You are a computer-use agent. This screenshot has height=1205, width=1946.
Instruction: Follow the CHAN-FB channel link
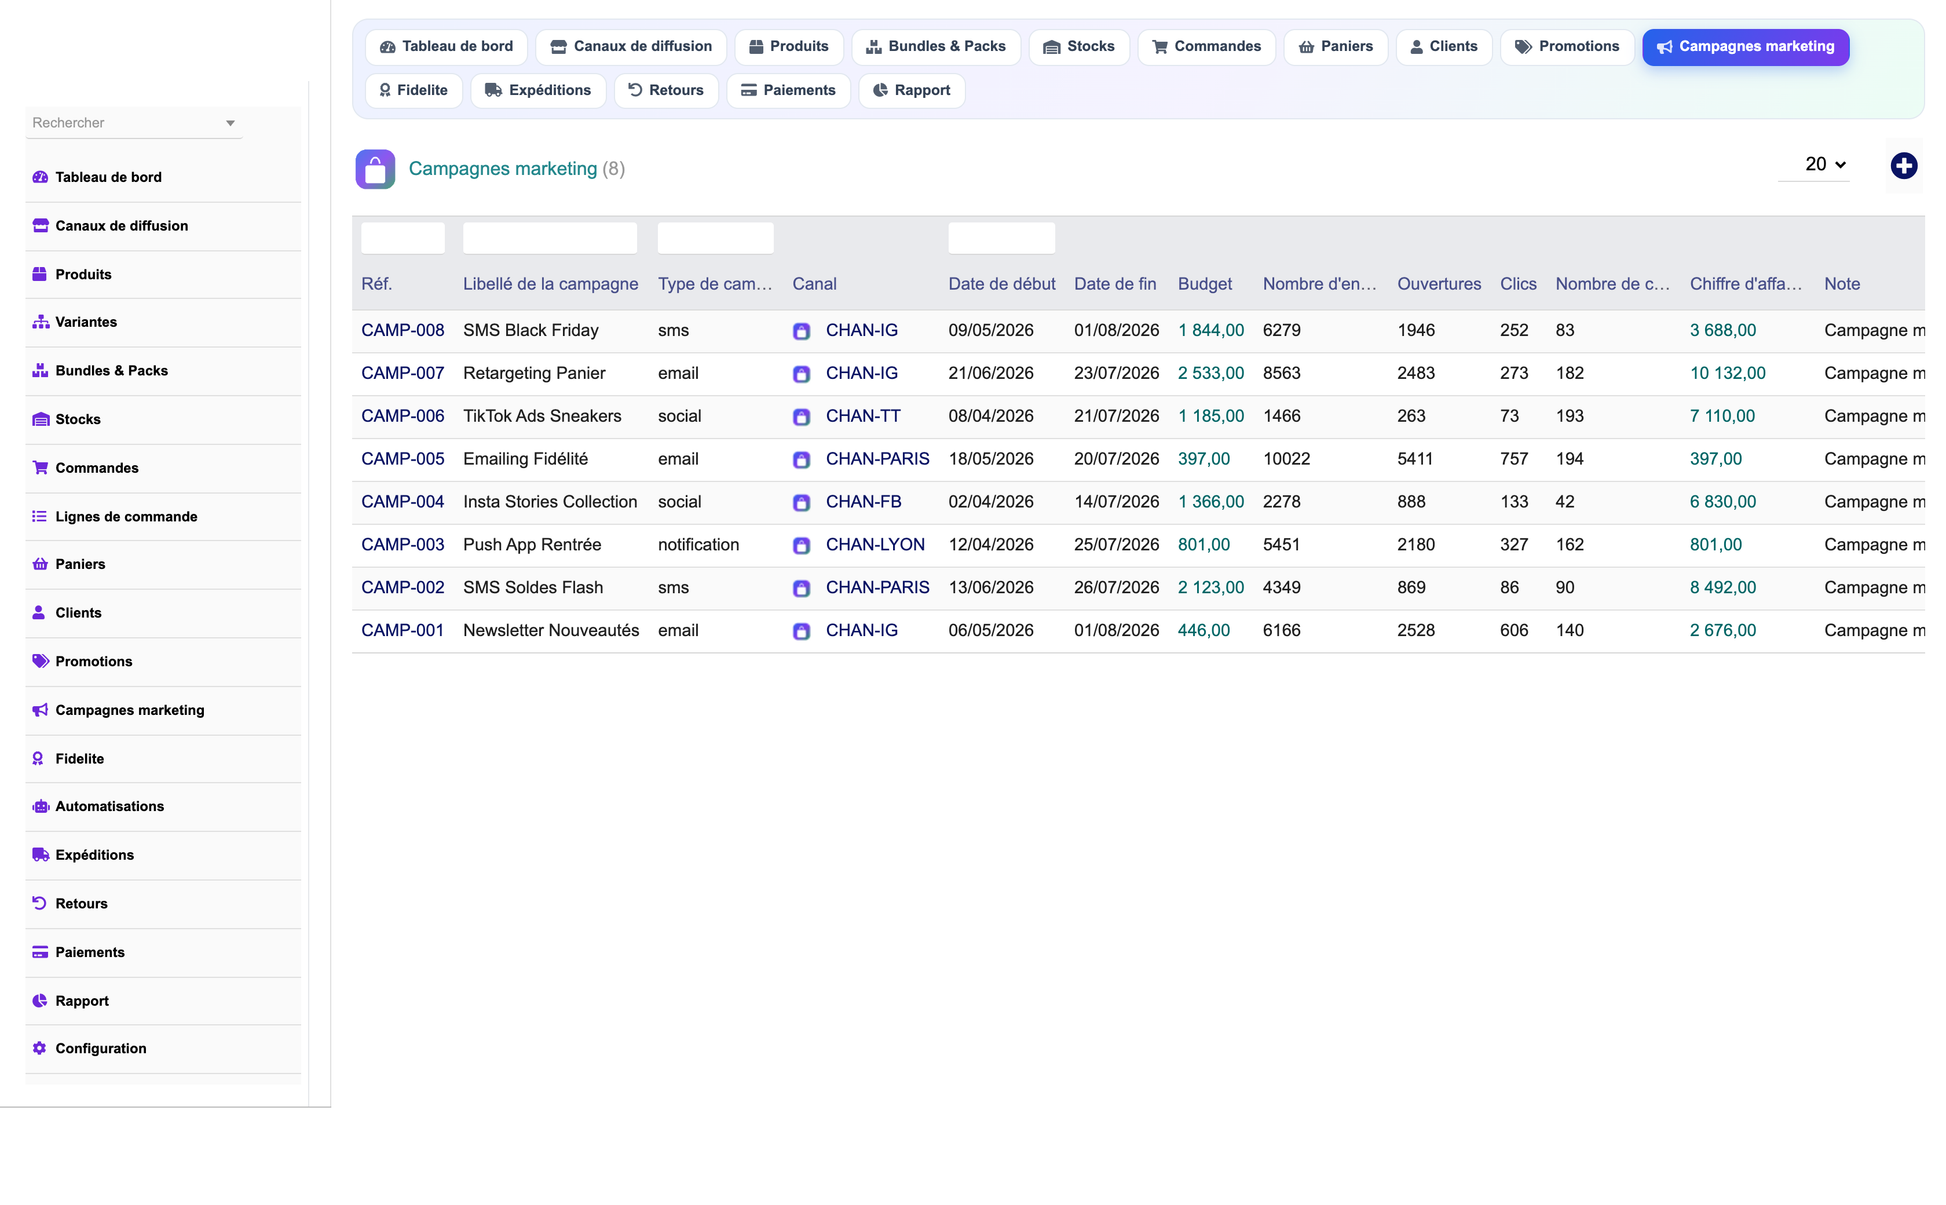864,502
